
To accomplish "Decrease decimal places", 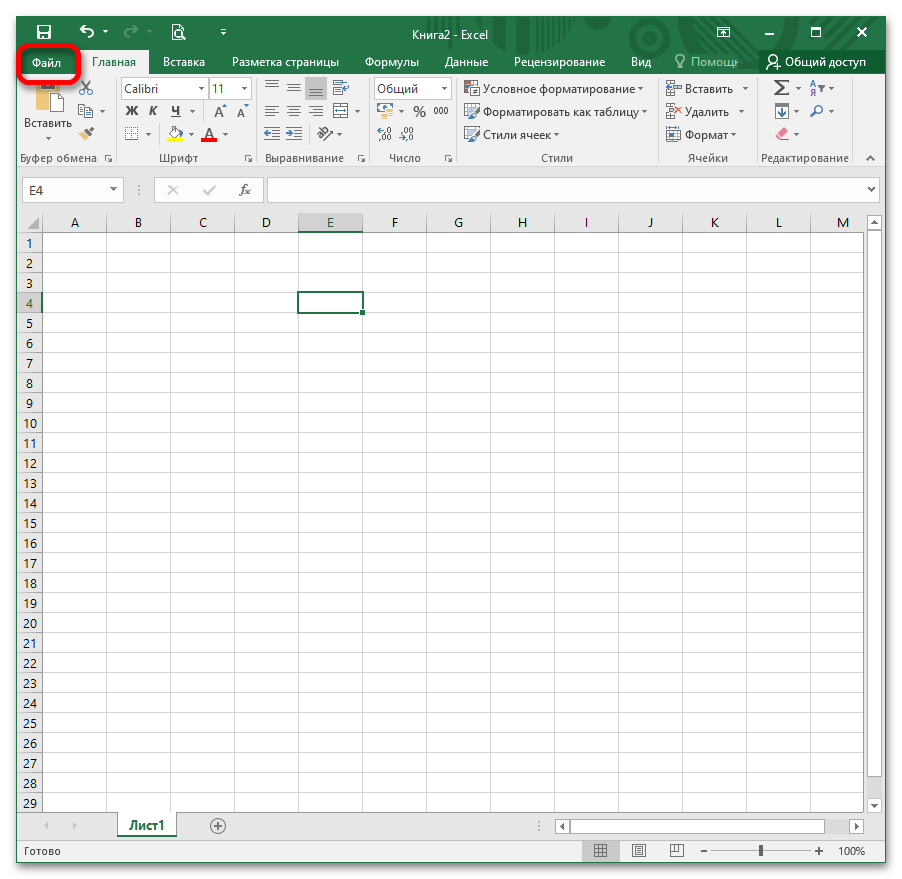I will [407, 134].
